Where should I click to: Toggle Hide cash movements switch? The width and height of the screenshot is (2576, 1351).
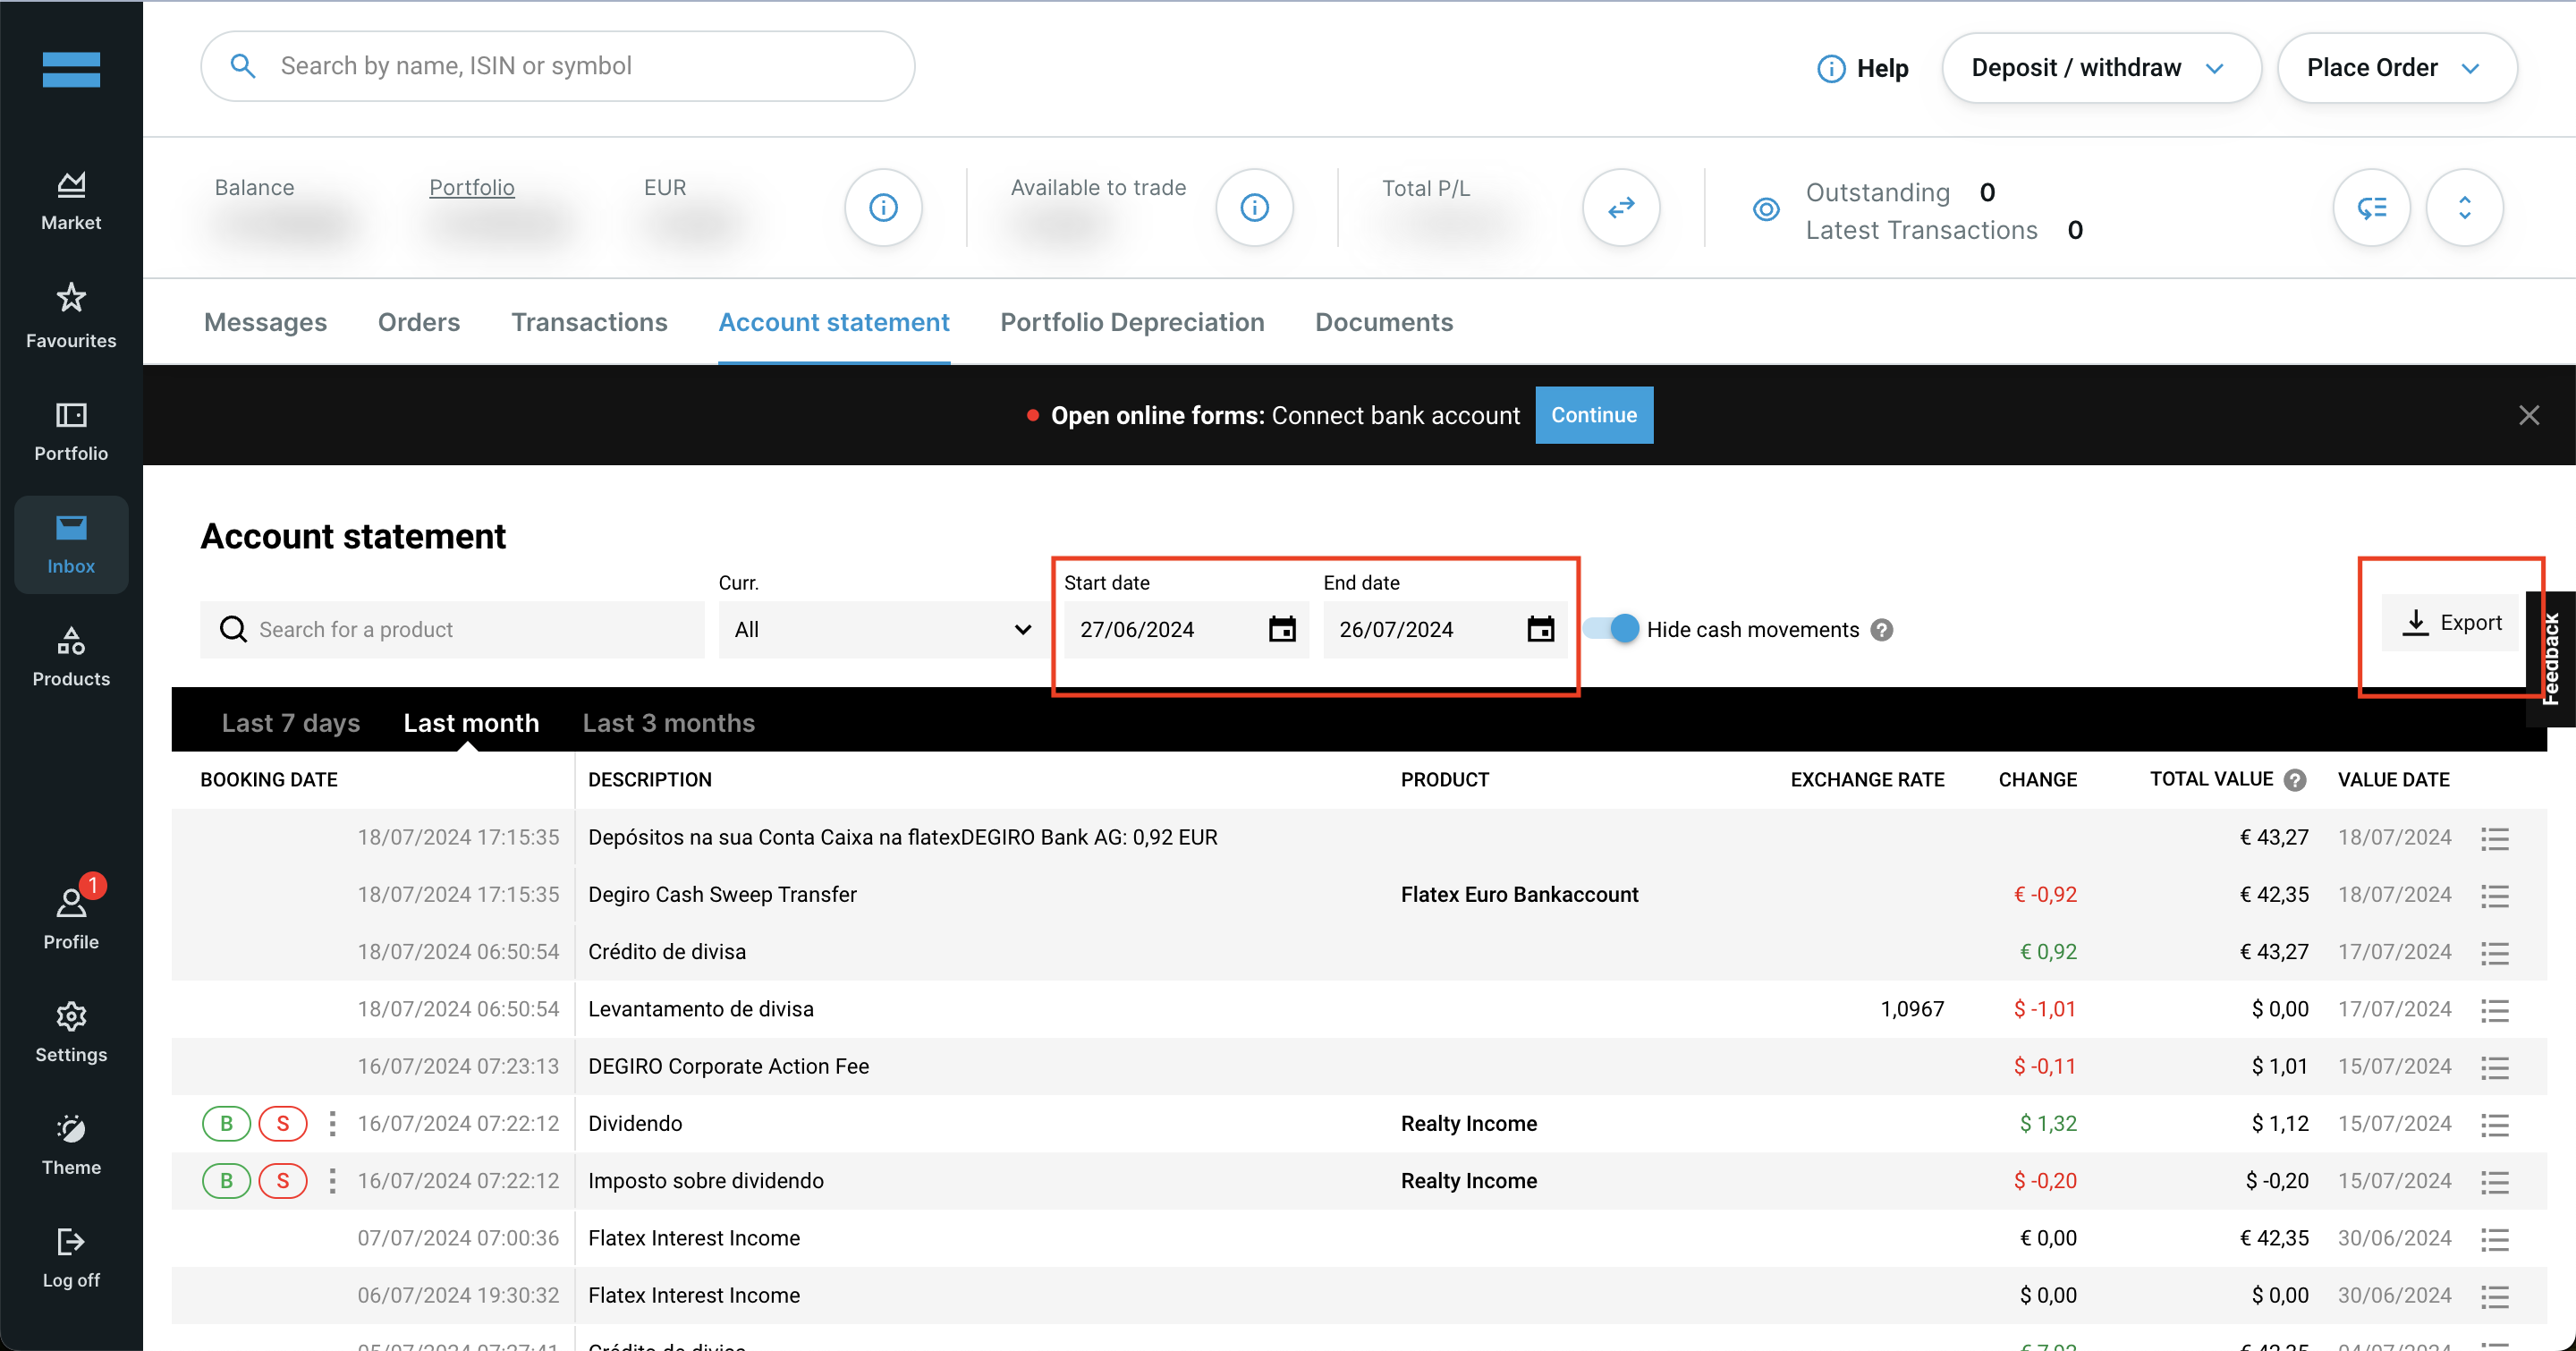click(1620, 629)
